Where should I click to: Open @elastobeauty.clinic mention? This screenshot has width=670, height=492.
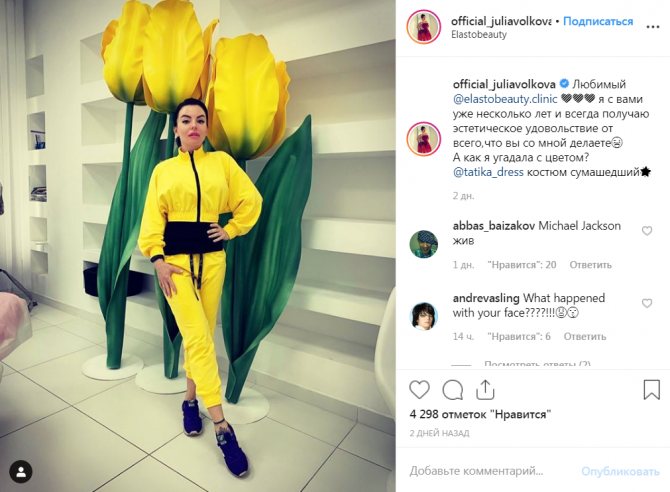click(505, 99)
